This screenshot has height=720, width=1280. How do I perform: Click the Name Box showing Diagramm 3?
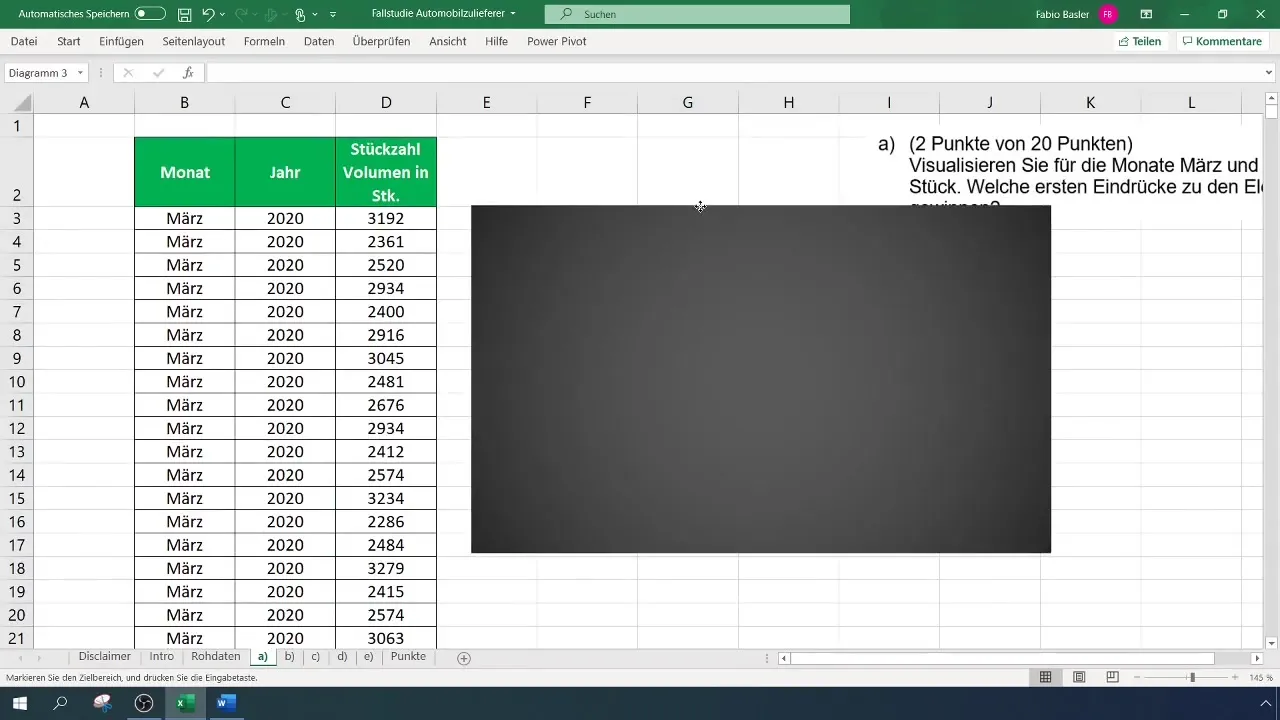(38, 73)
